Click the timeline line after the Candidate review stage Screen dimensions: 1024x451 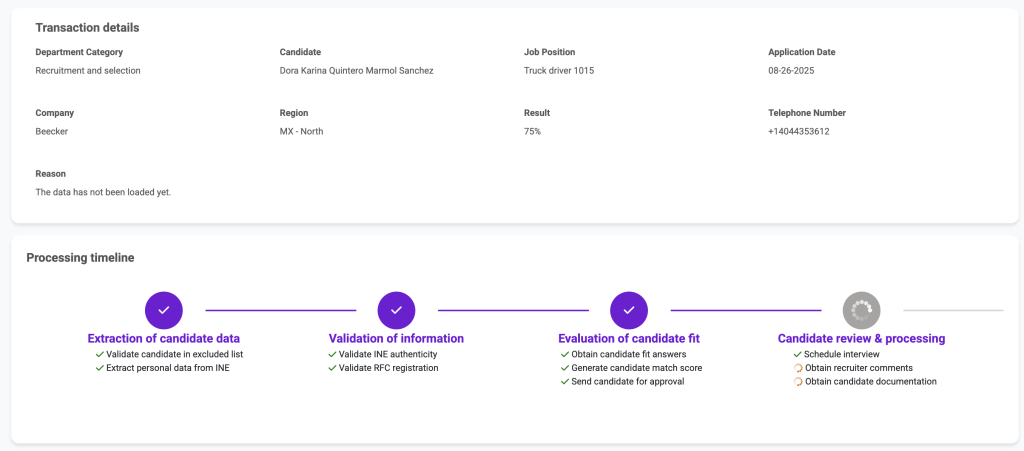click(952, 310)
